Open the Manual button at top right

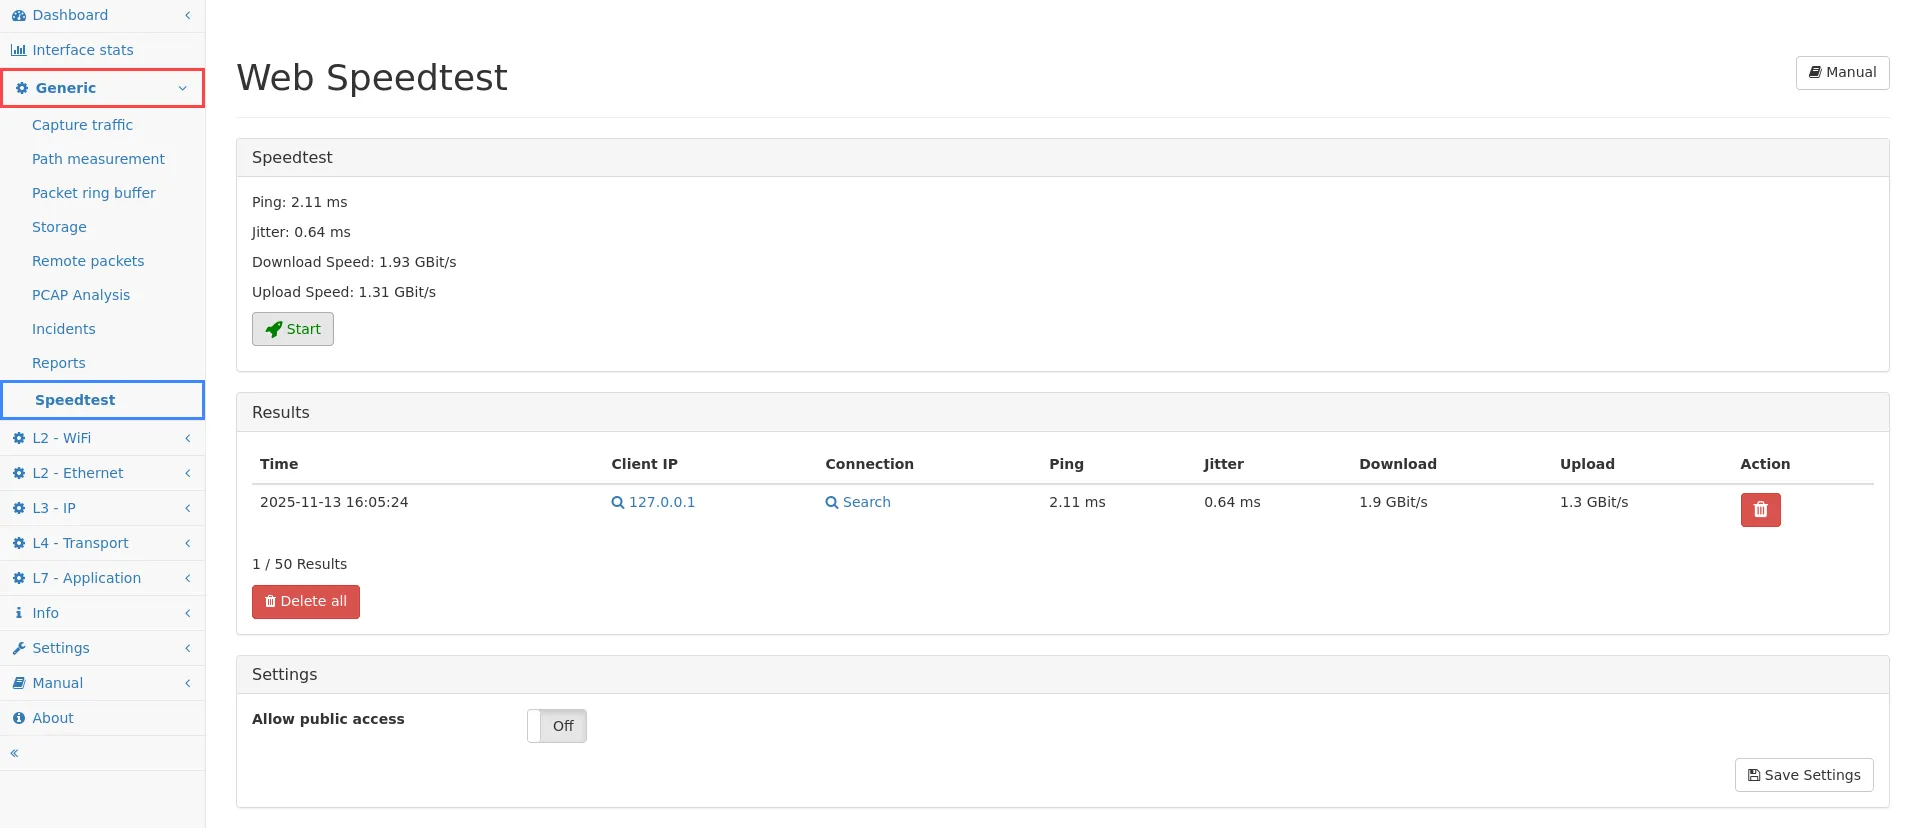(1842, 73)
